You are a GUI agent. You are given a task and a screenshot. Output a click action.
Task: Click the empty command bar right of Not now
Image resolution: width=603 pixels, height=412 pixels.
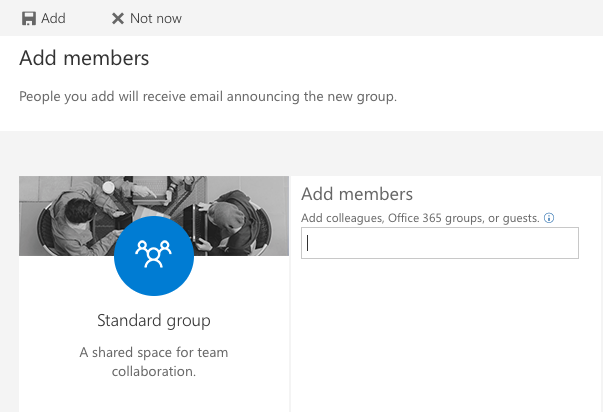(400, 18)
